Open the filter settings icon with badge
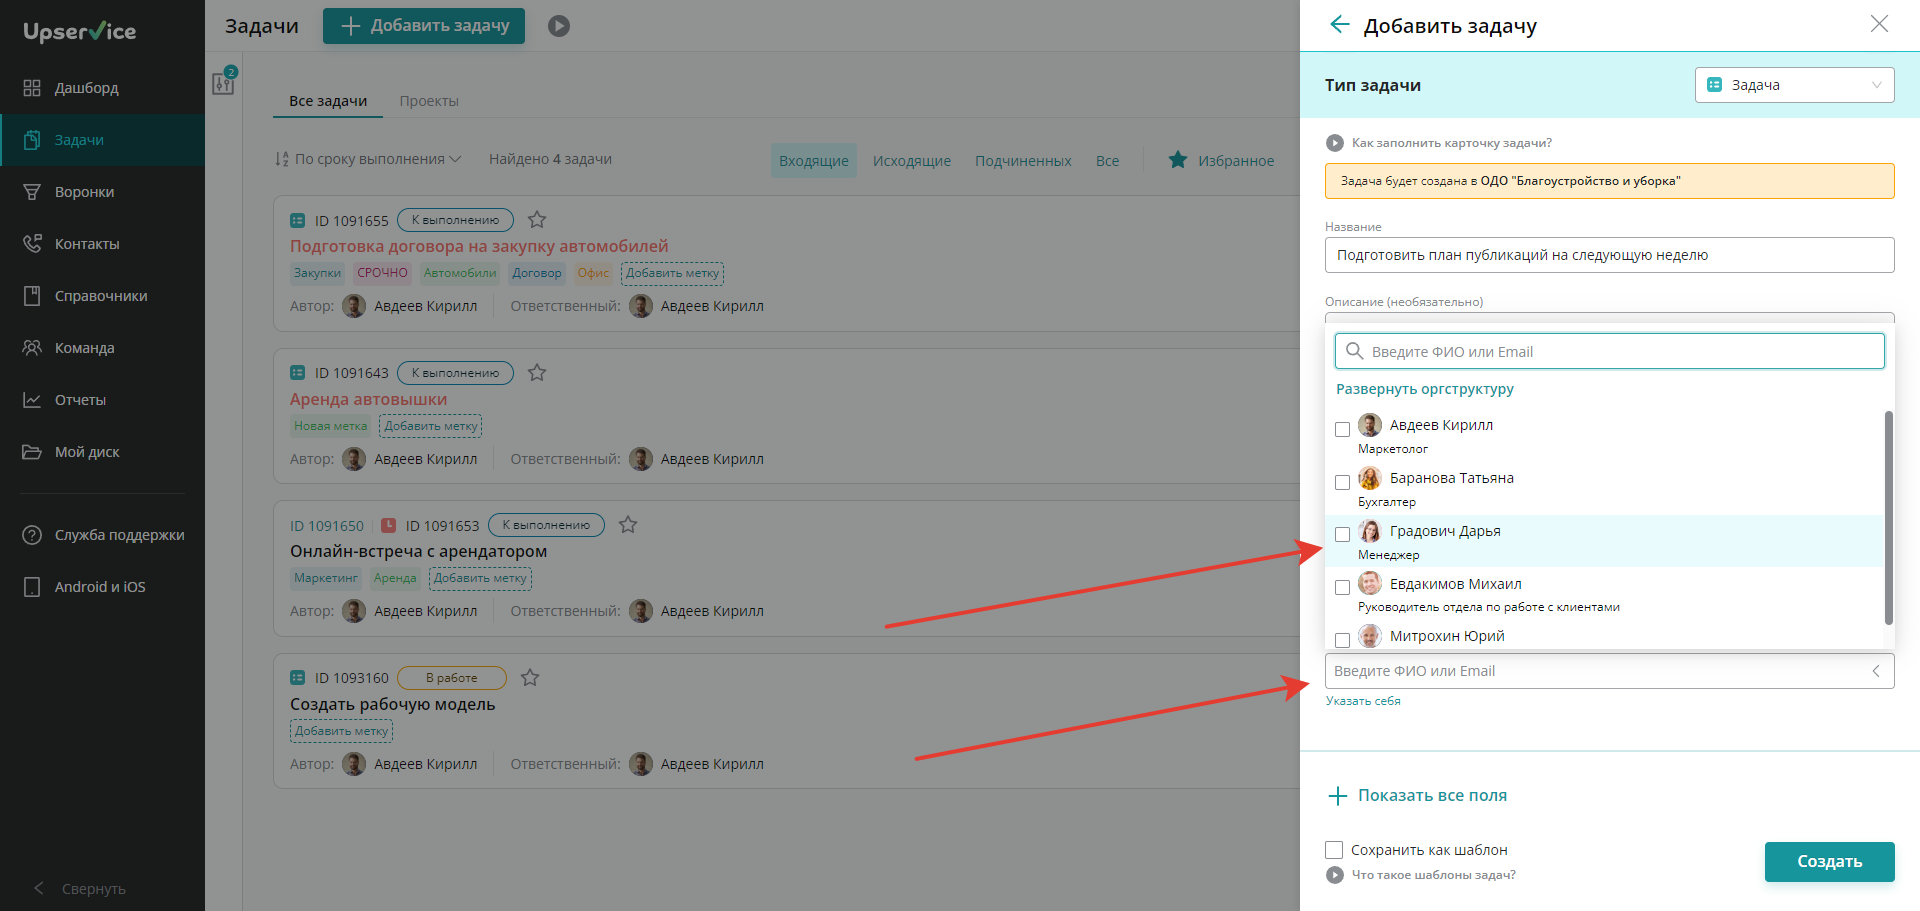 pos(224,82)
